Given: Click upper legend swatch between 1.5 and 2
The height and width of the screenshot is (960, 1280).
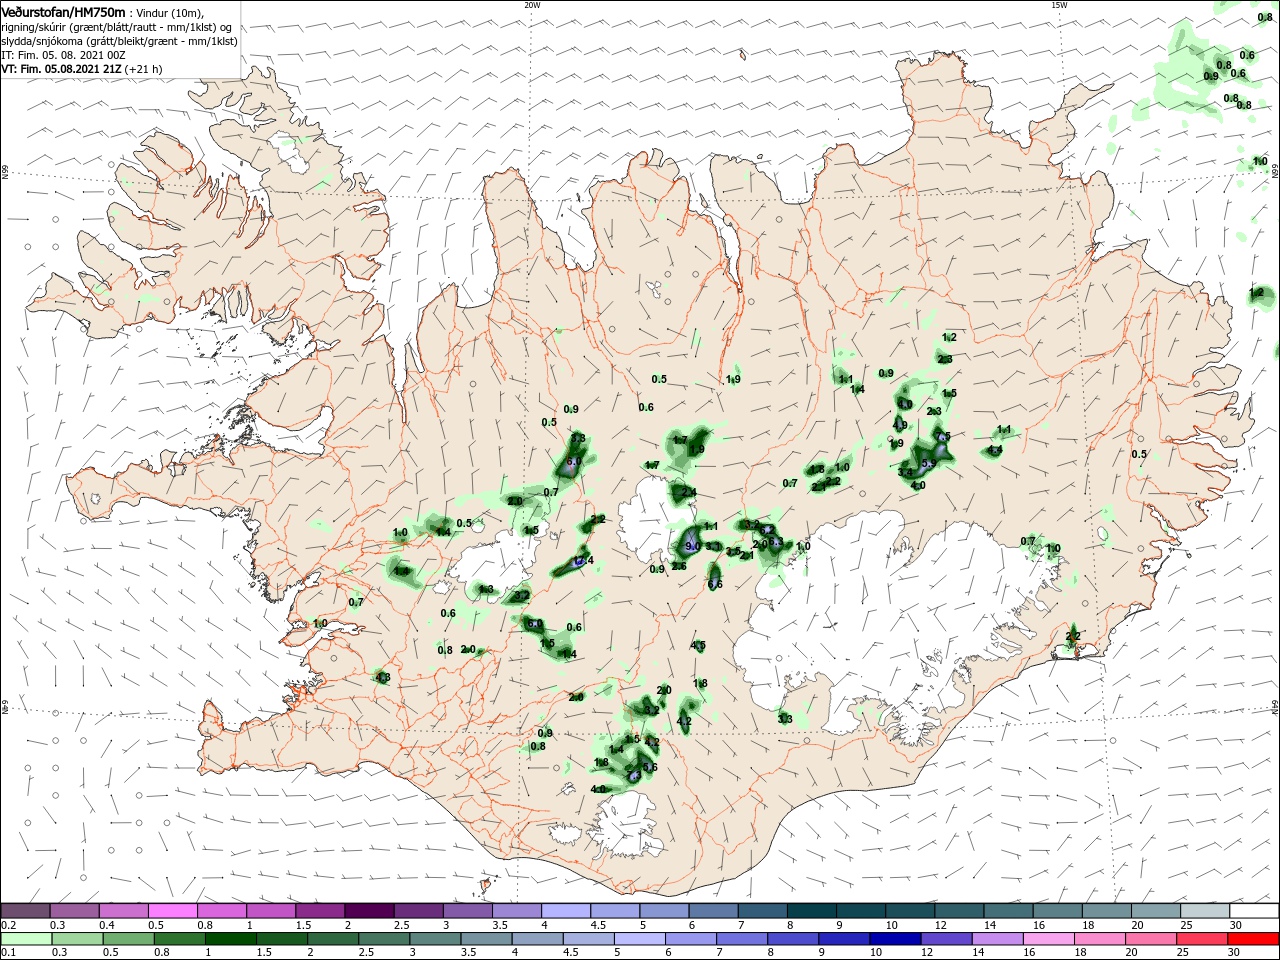Looking at the screenshot, I should click(320, 910).
